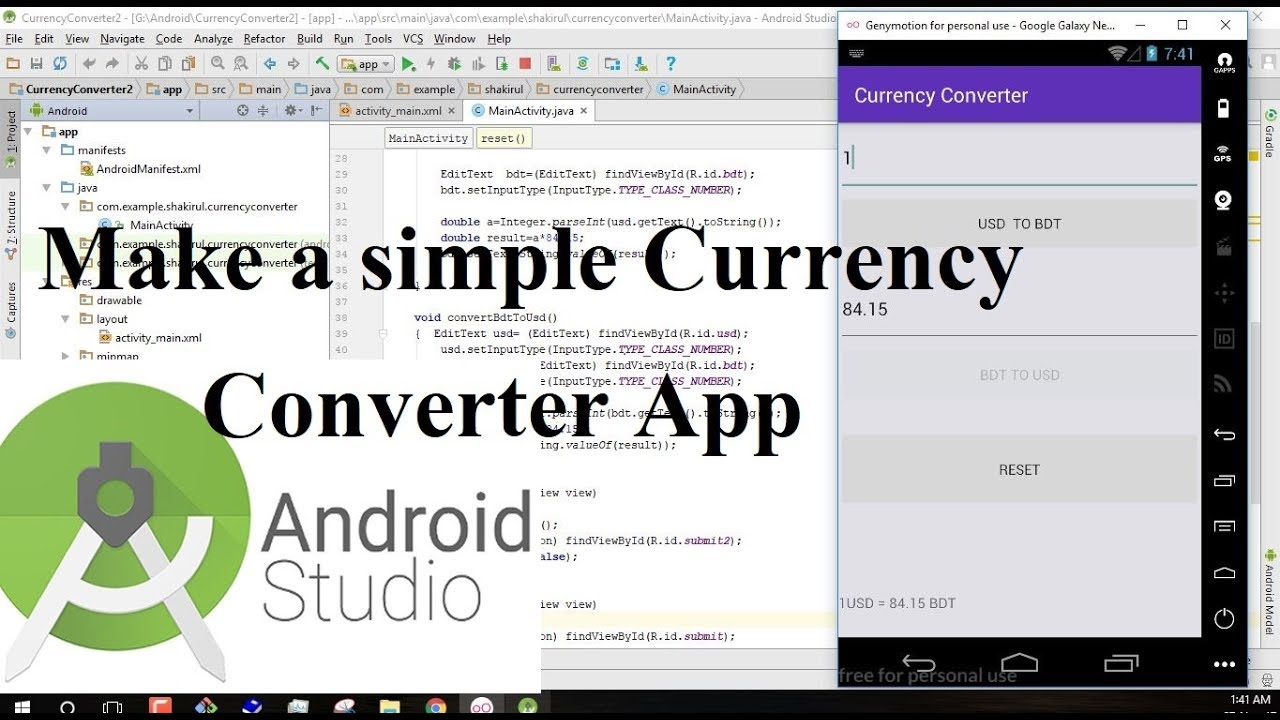Click the hide Project panel icon

click(x=315, y=111)
